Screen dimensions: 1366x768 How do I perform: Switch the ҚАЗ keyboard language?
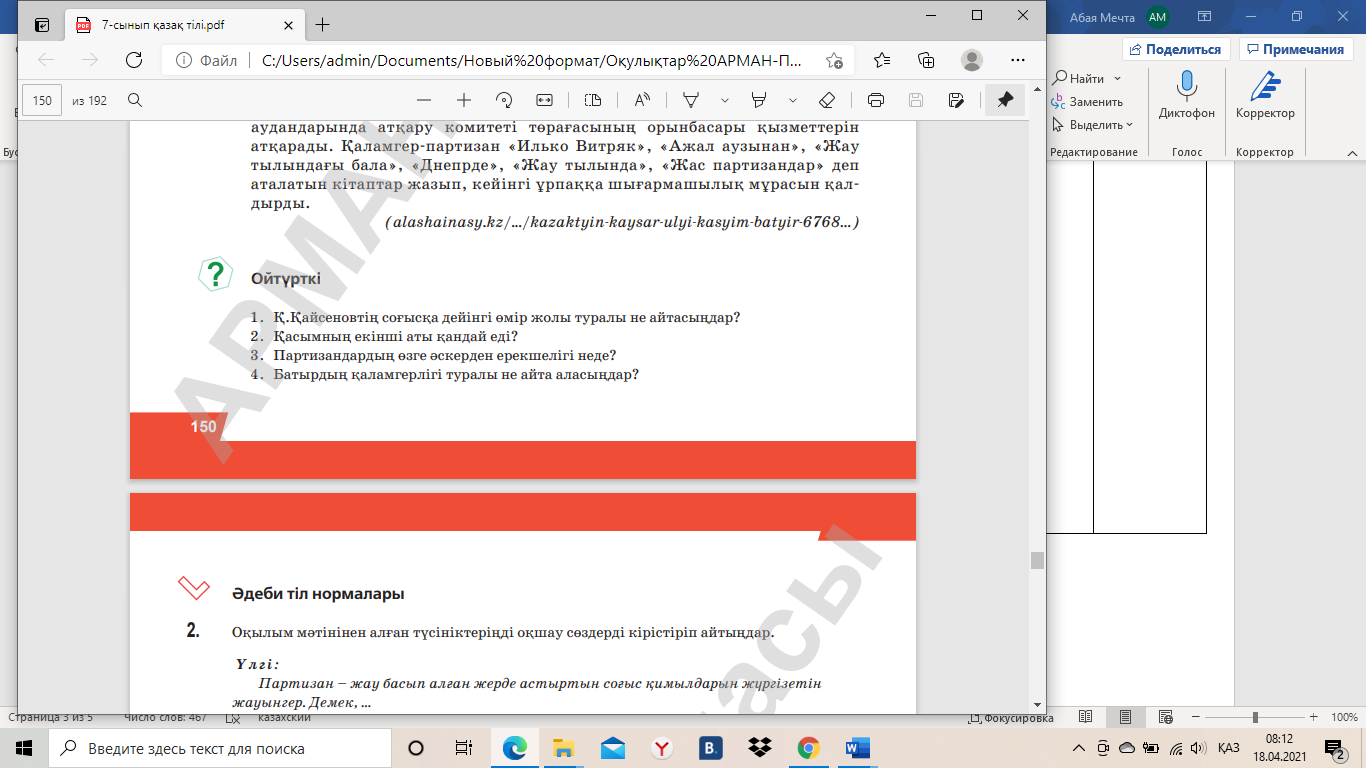(1229, 748)
